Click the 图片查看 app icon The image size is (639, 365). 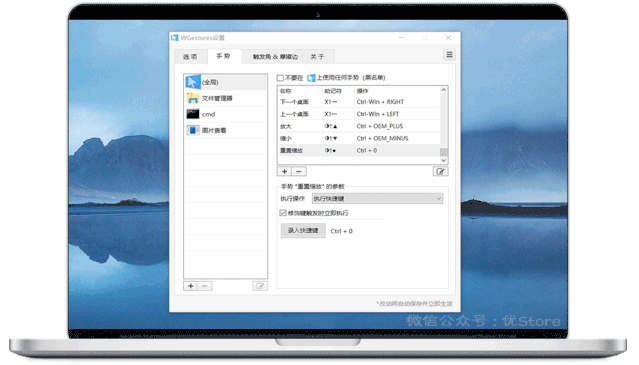[193, 130]
